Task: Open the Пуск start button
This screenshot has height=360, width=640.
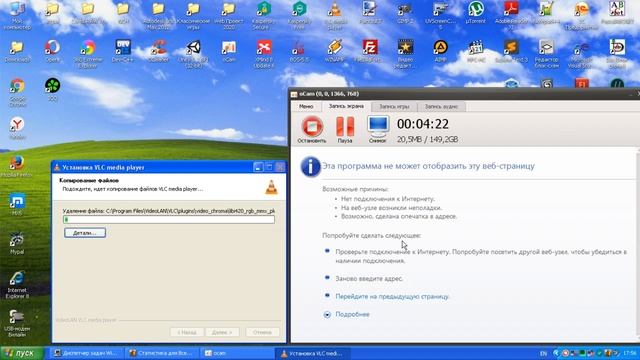Action: click(x=21, y=353)
